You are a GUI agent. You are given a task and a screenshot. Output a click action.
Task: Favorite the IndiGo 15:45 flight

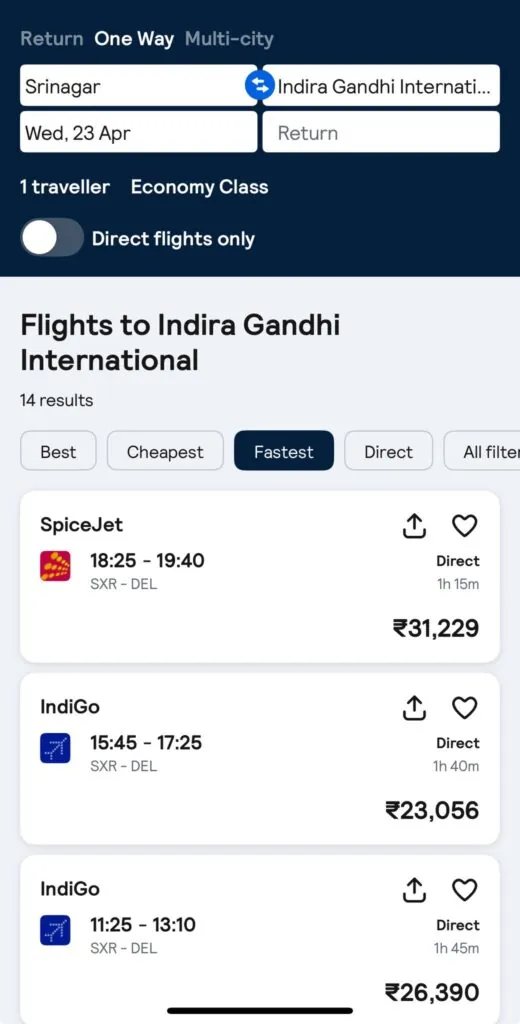coord(464,708)
